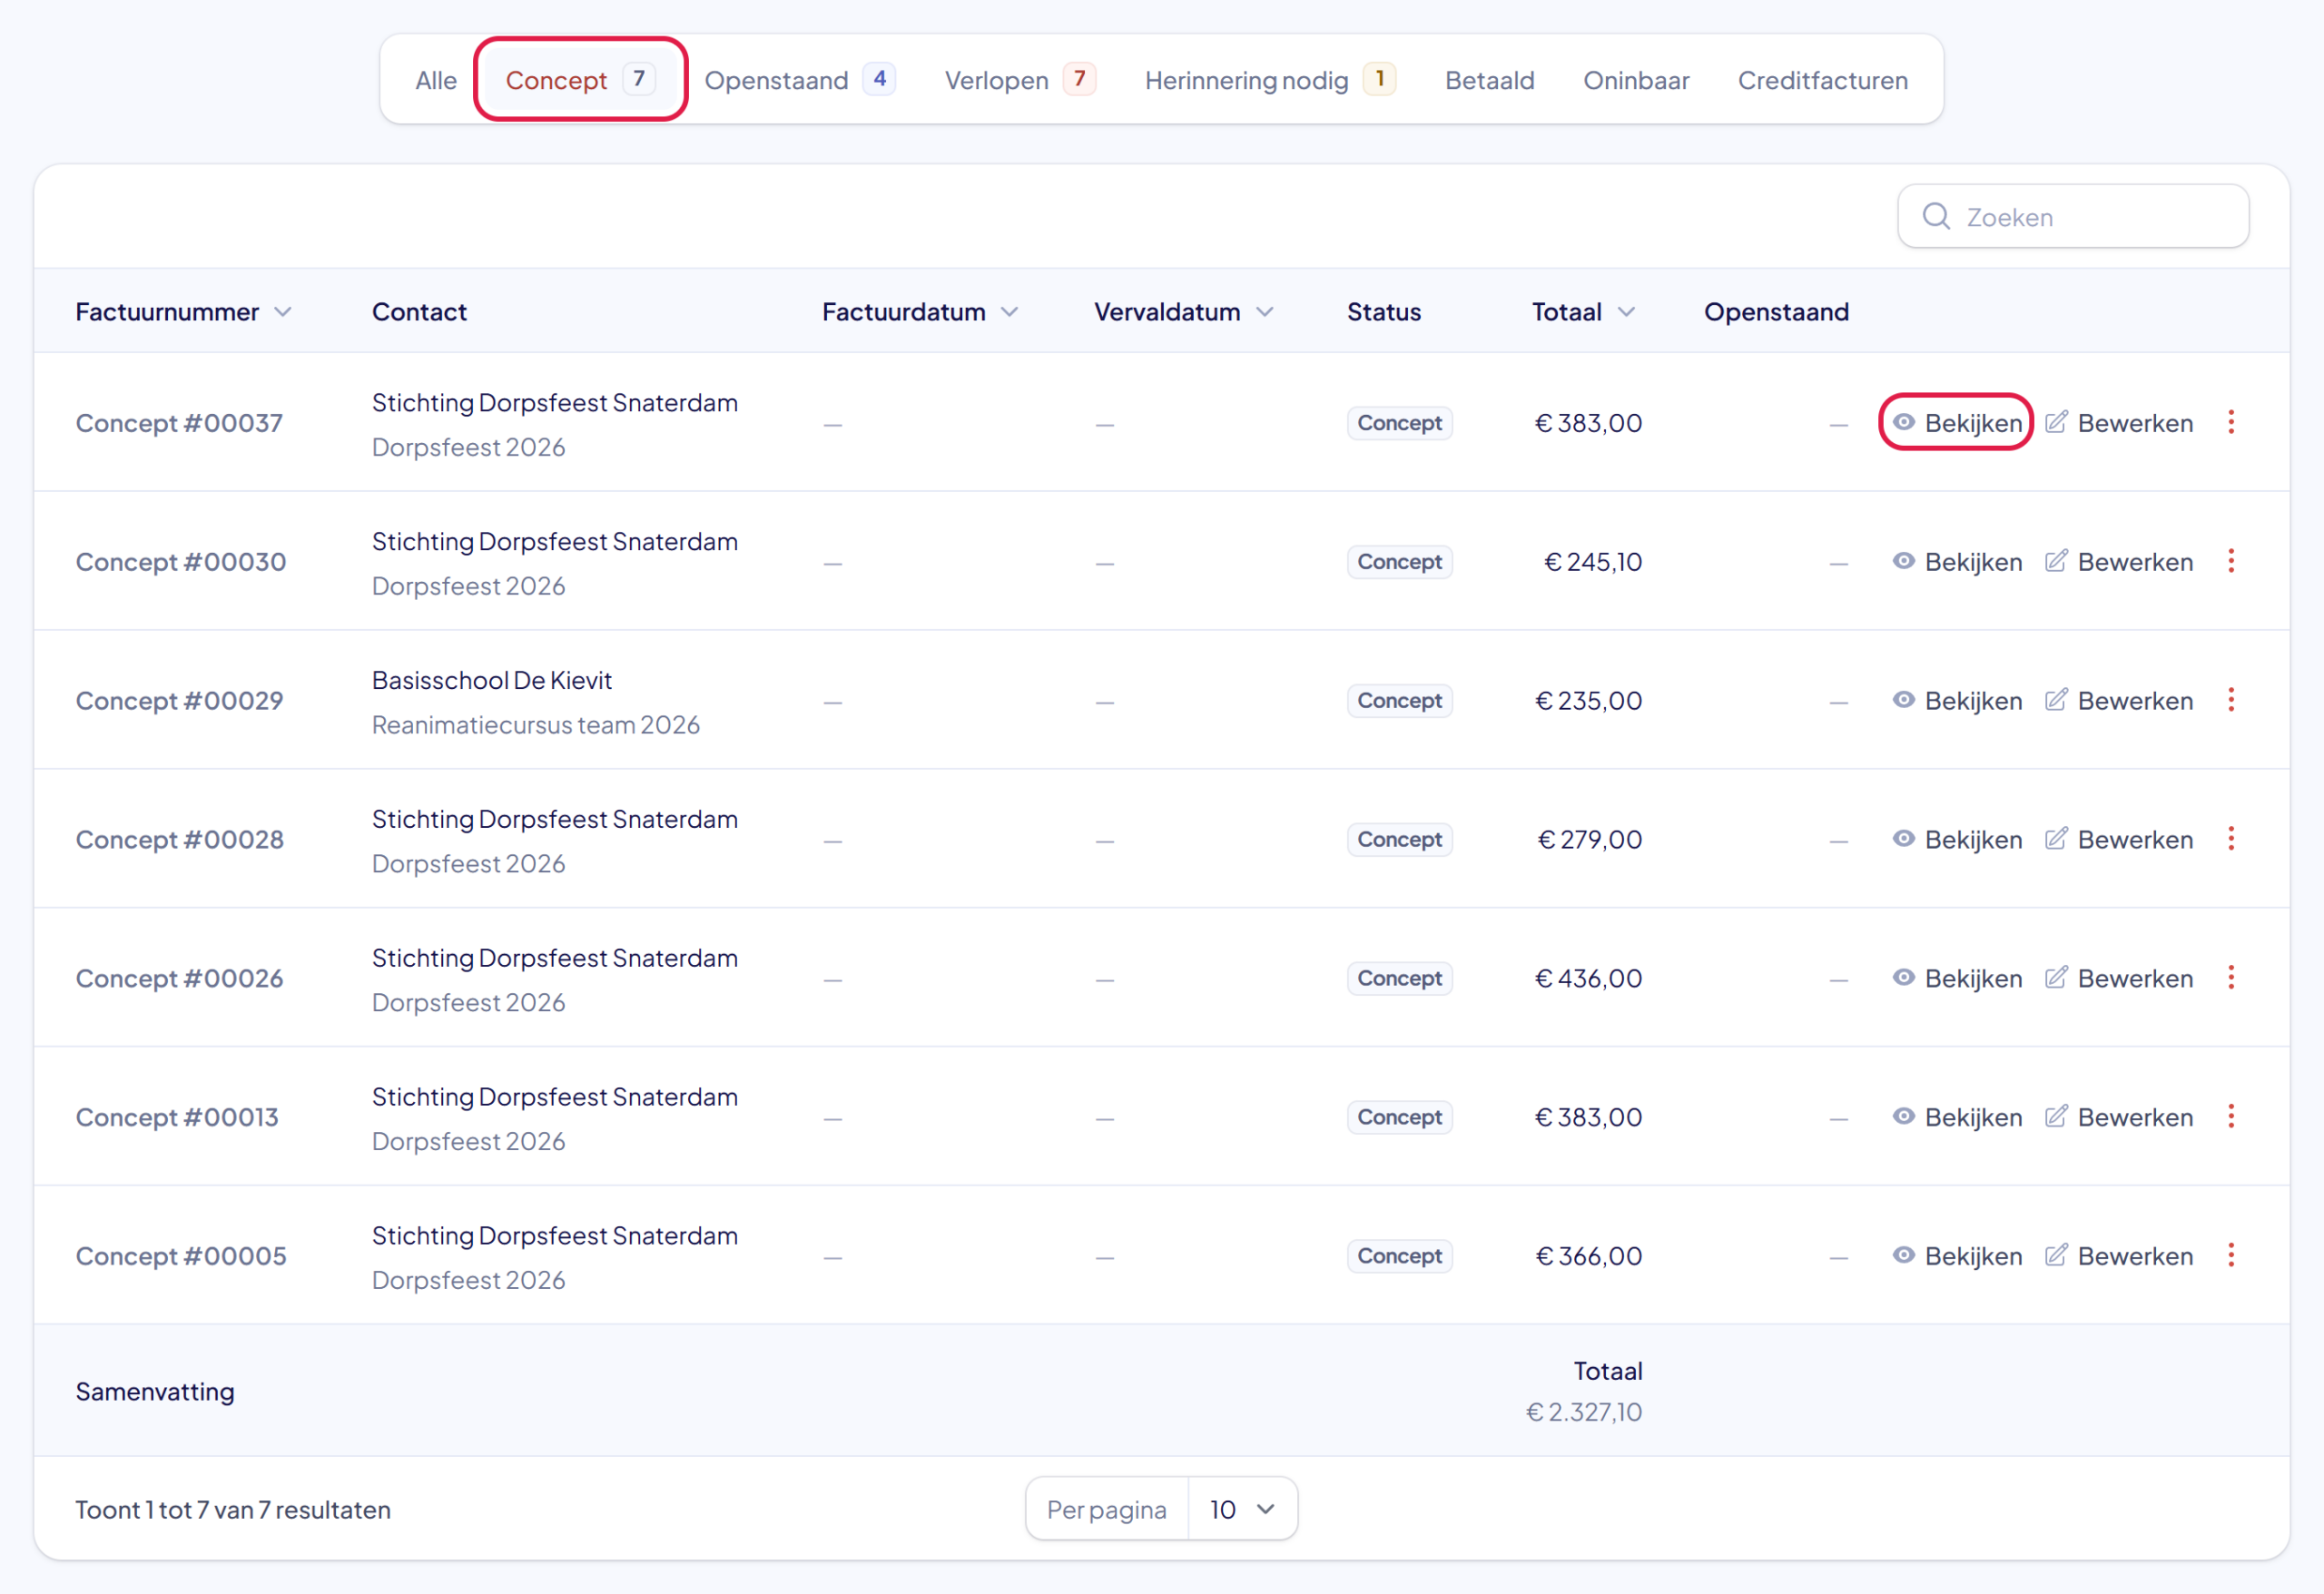Switch to the Alle tab
Image resolution: width=2324 pixels, height=1594 pixels.
coord(436,80)
